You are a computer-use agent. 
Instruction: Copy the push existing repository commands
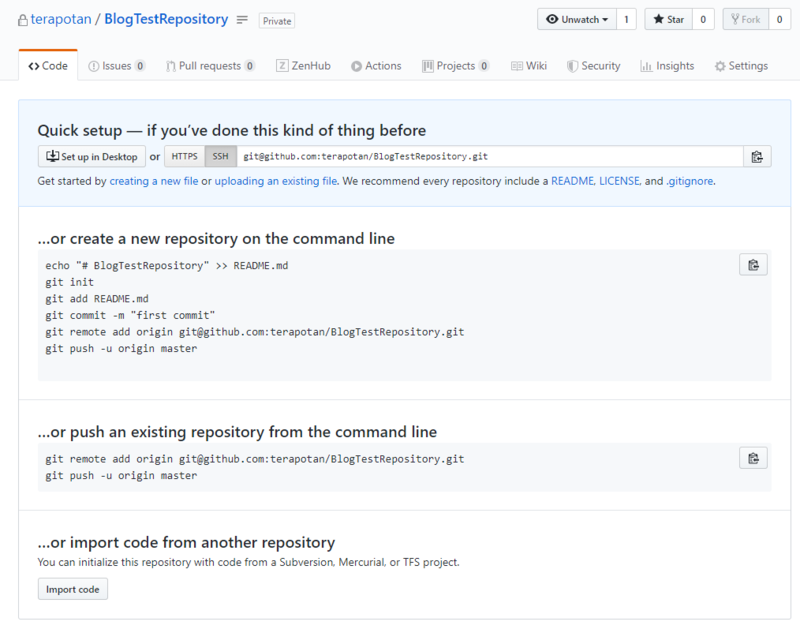point(753,458)
